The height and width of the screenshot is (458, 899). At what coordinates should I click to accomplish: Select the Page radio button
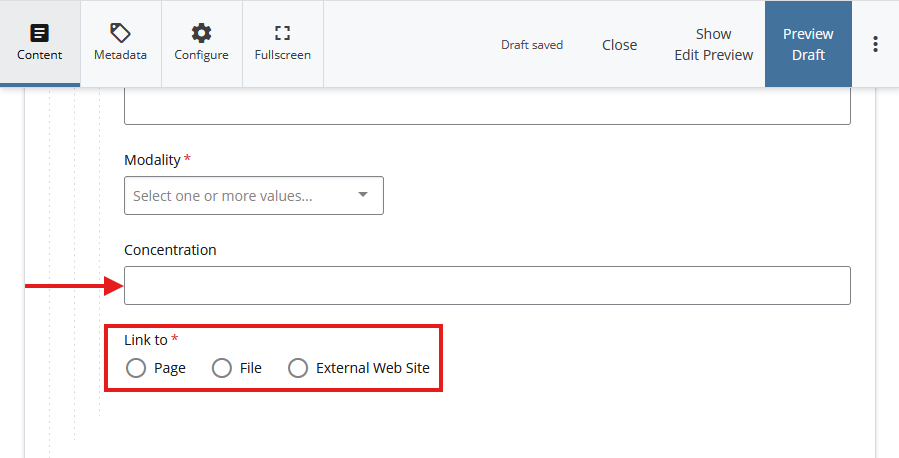point(137,368)
